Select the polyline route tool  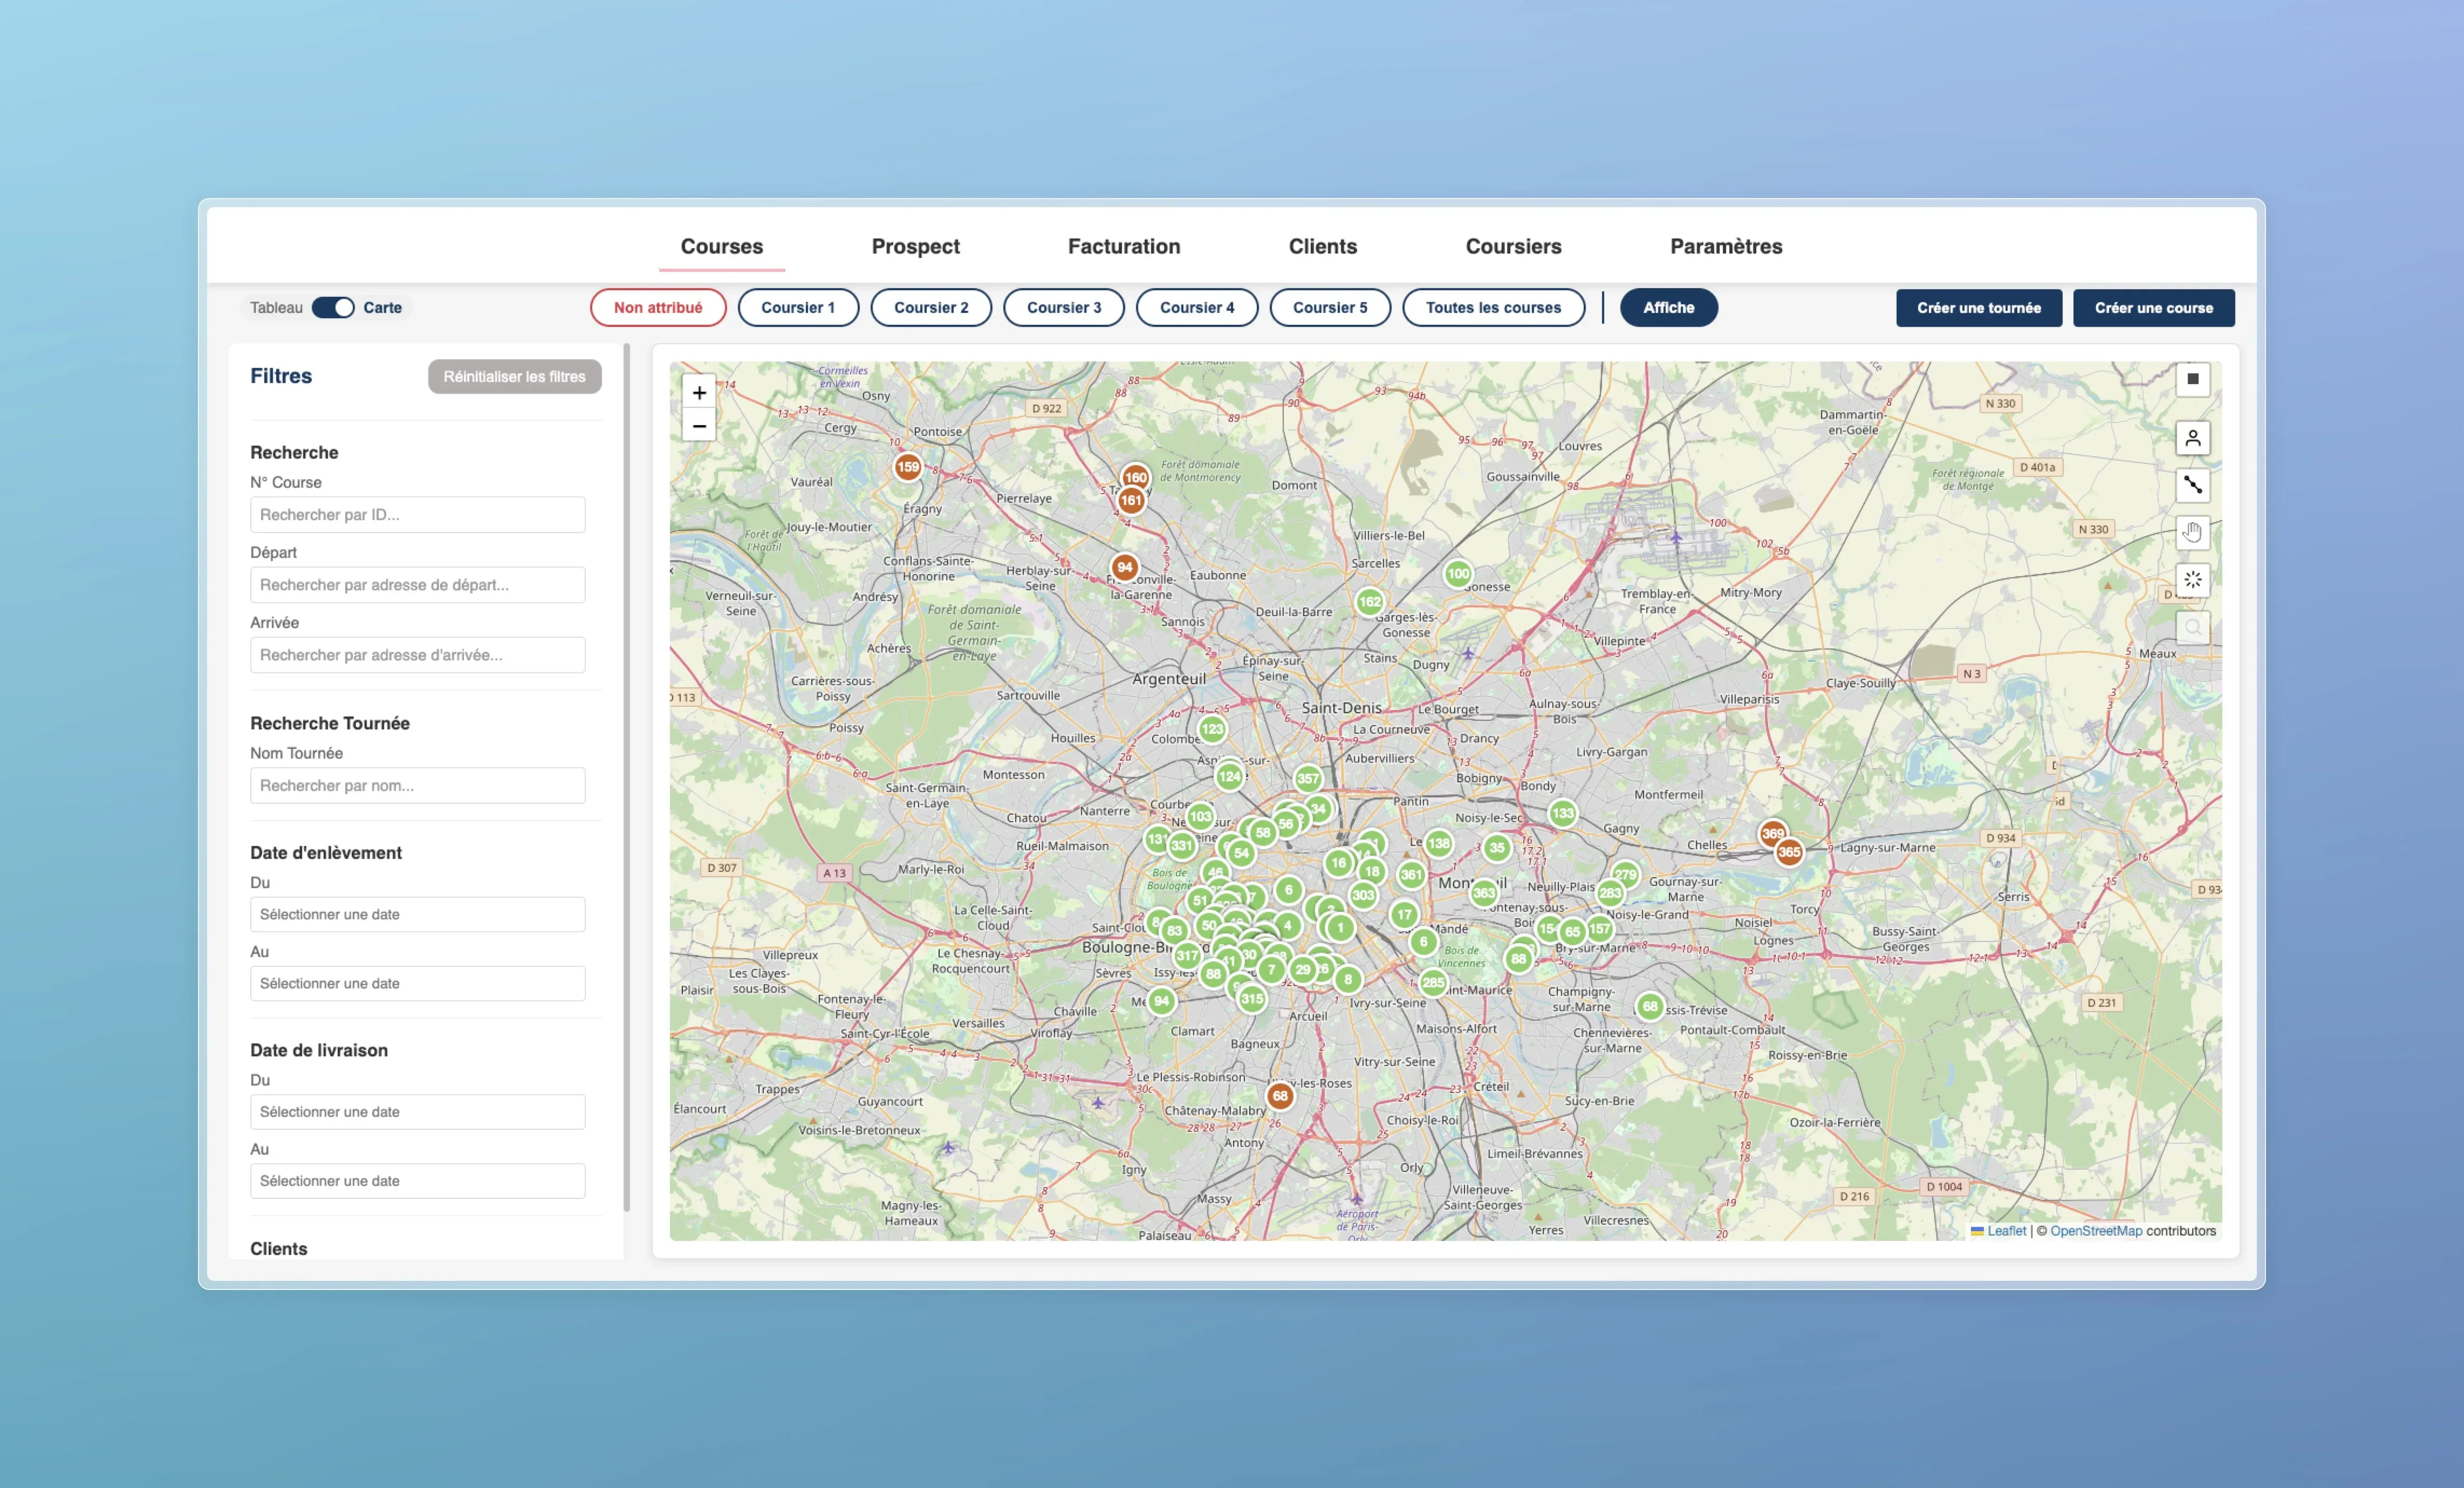point(2192,485)
